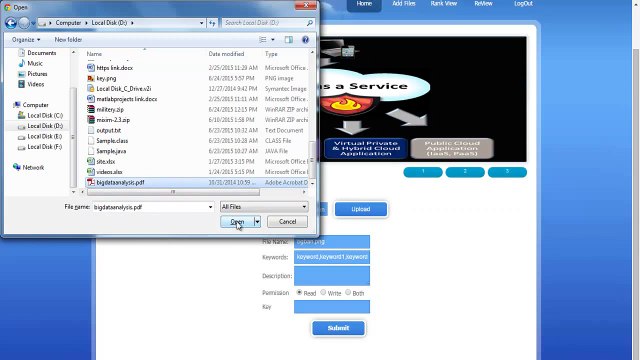
Task: Open Rank View tab on webpage
Action: pos(444,4)
